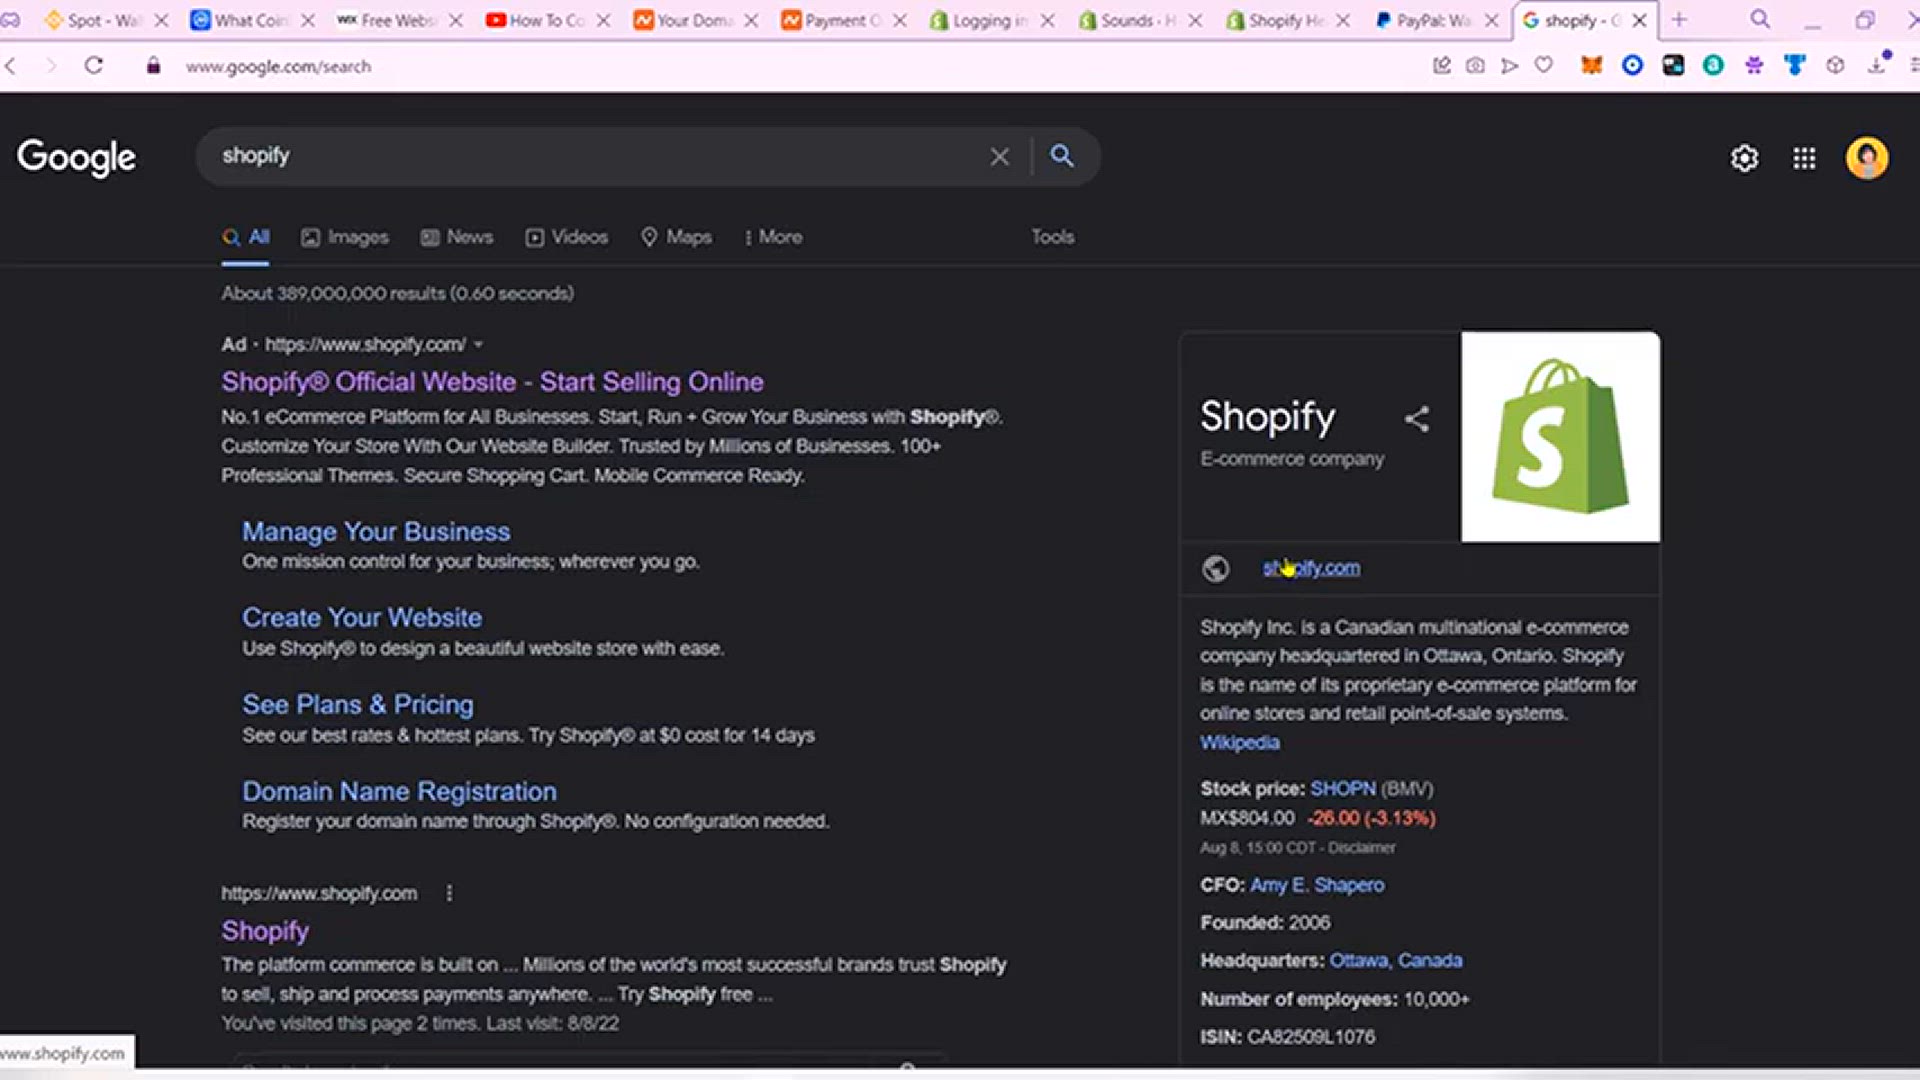Click the MetaMask fox extension icon
Viewport: 1920px width, 1080px height.
1591,66
